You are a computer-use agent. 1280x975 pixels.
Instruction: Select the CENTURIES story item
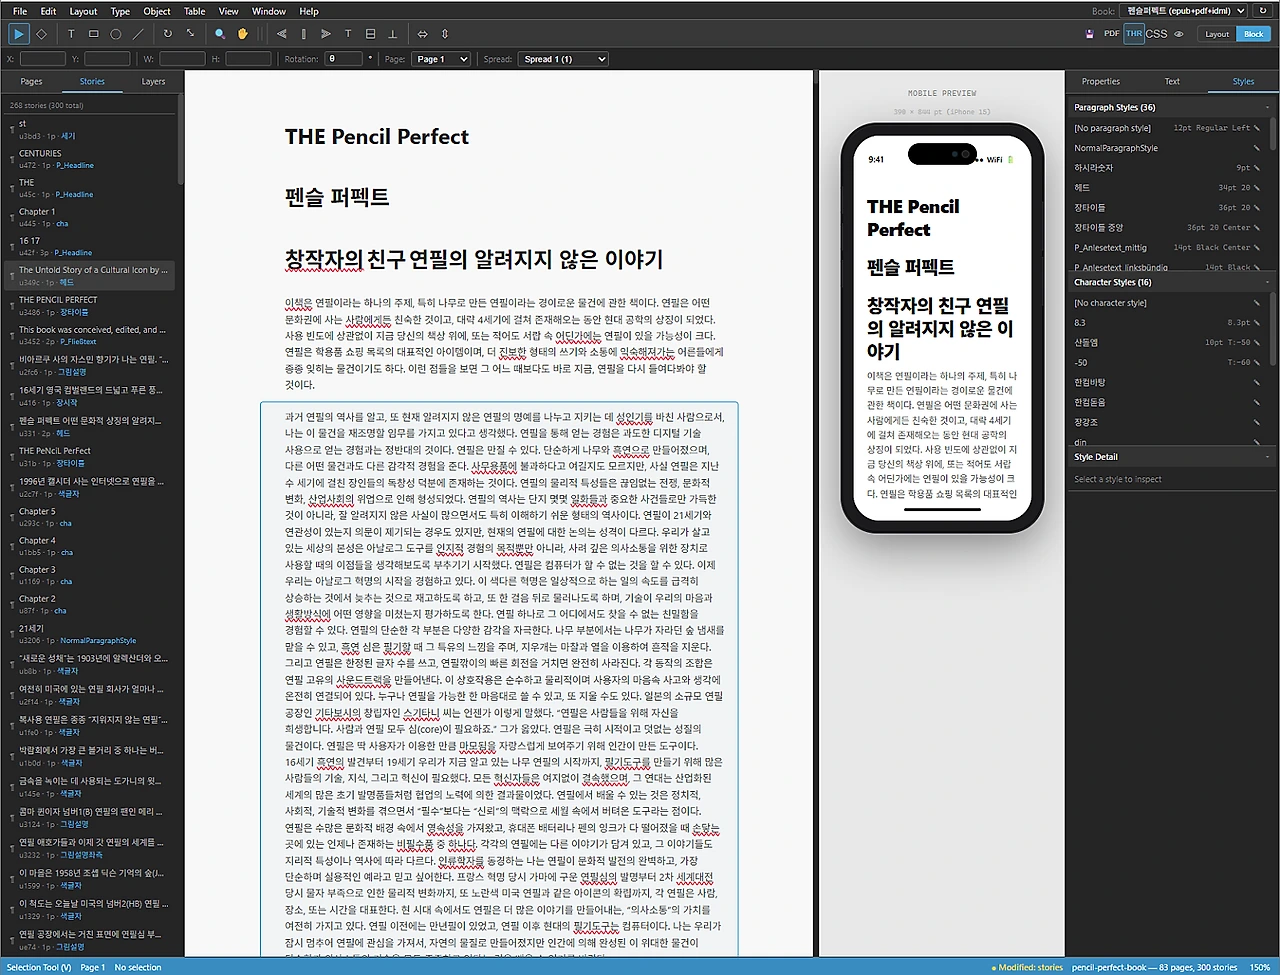click(x=90, y=159)
